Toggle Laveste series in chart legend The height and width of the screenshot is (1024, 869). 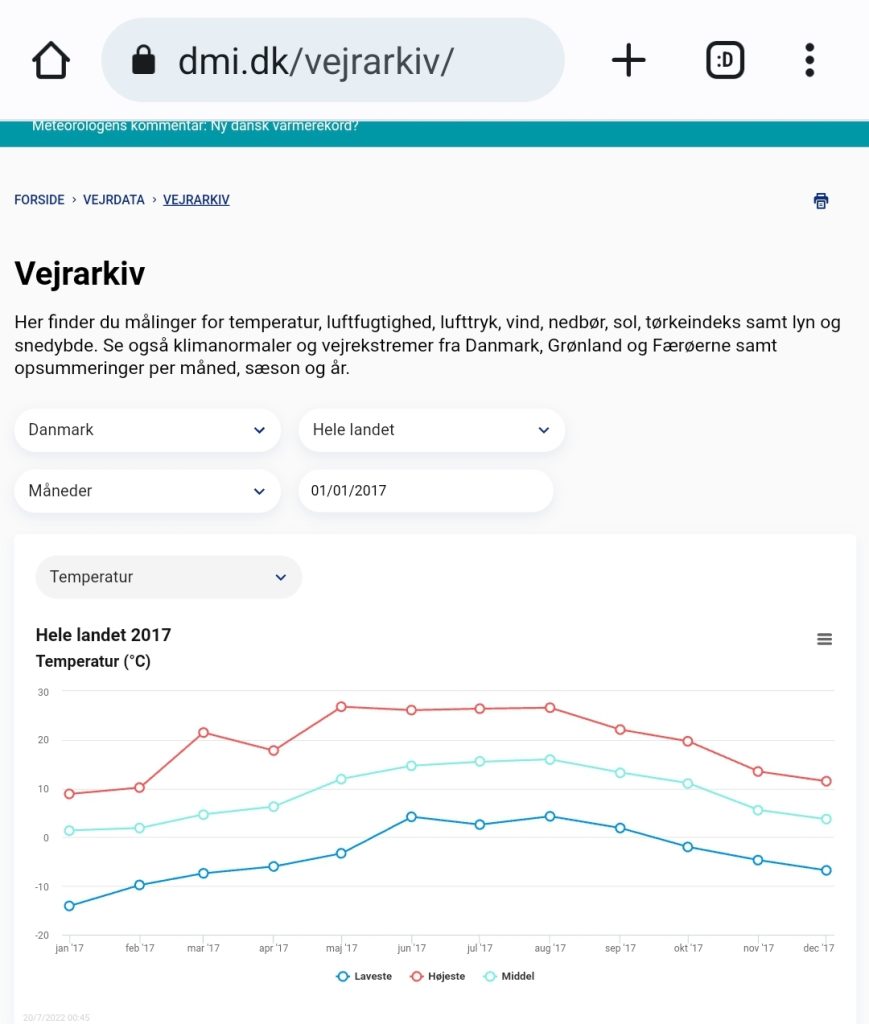click(365, 976)
